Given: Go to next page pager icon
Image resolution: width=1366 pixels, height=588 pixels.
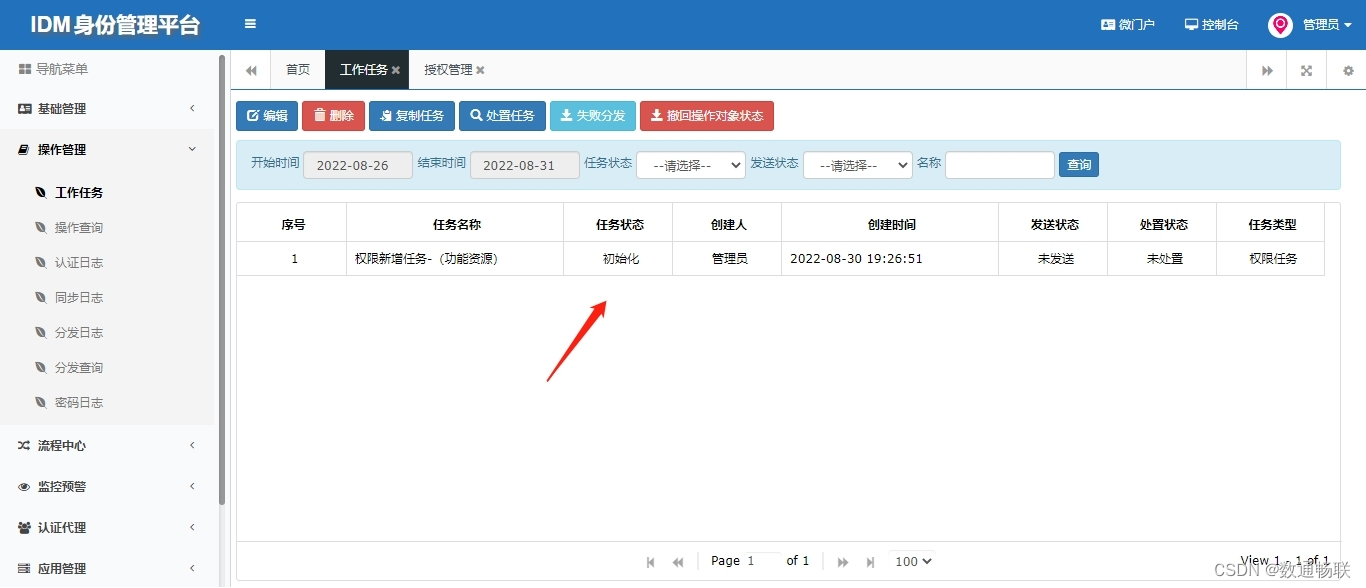Looking at the screenshot, I should click(843, 562).
